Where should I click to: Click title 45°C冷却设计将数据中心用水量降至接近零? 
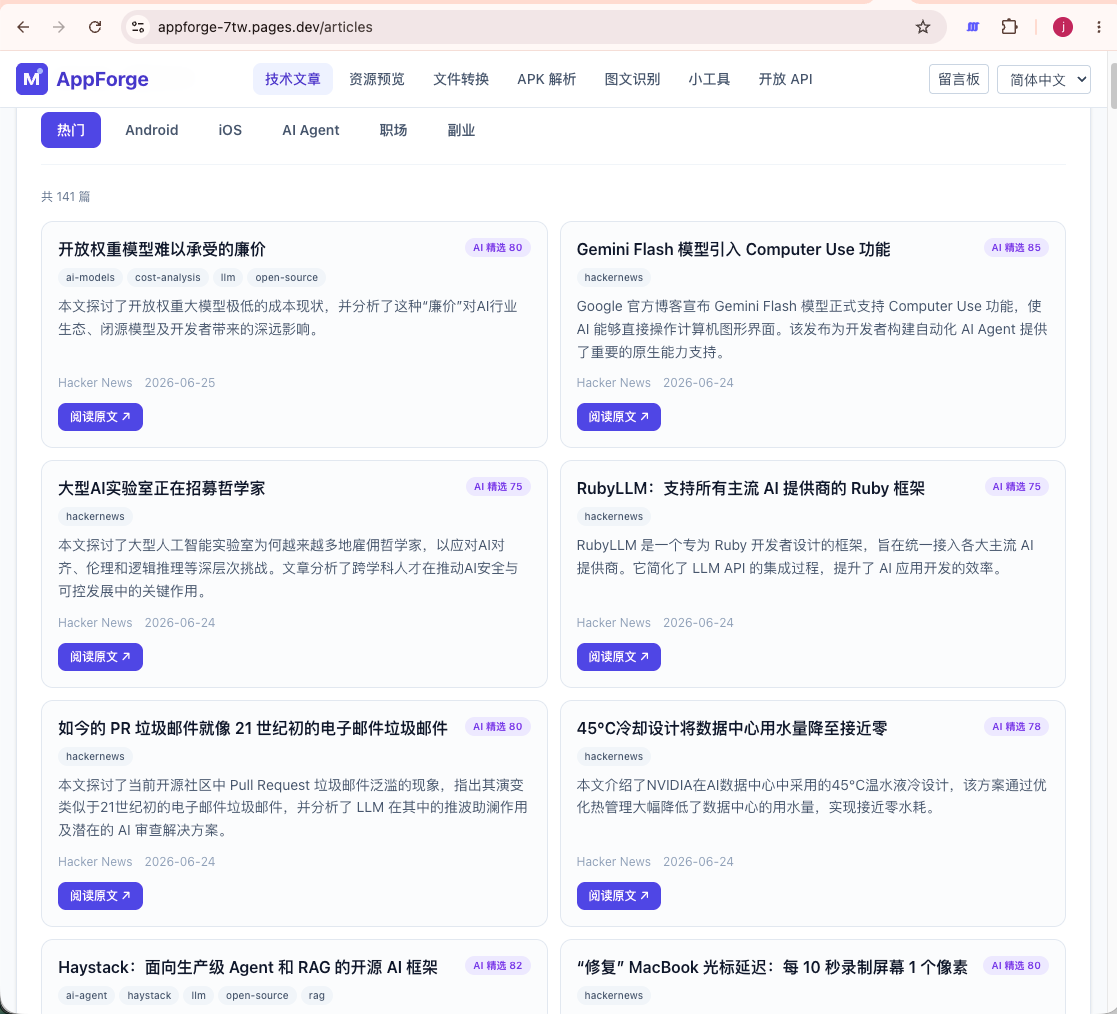coord(732,728)
